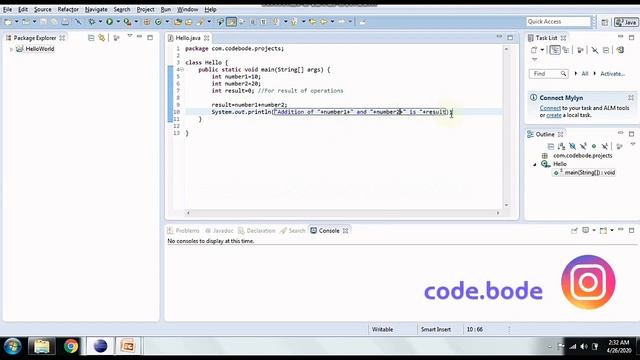This screenshot has height=360, width=640.
Task: Select the Hello.java editor tab
Action: [x=188, y=38]
